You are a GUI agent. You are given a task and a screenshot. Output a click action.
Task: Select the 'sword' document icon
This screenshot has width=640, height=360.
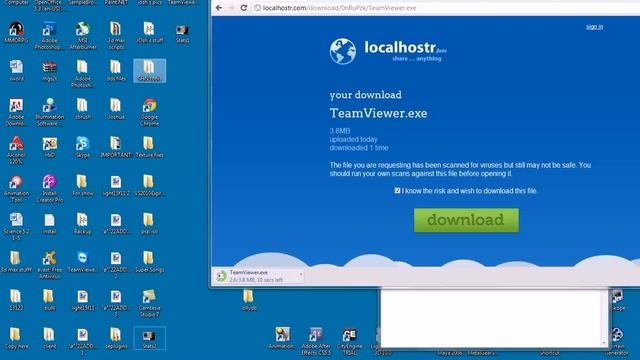[16, 71]
